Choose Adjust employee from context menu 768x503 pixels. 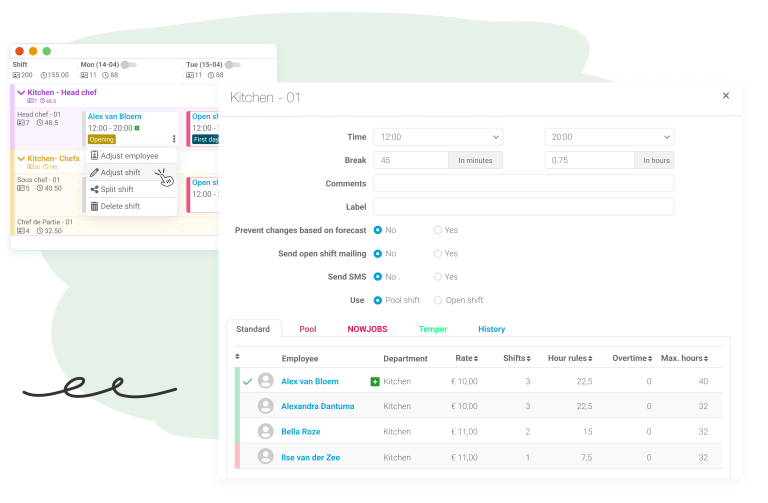131,156
